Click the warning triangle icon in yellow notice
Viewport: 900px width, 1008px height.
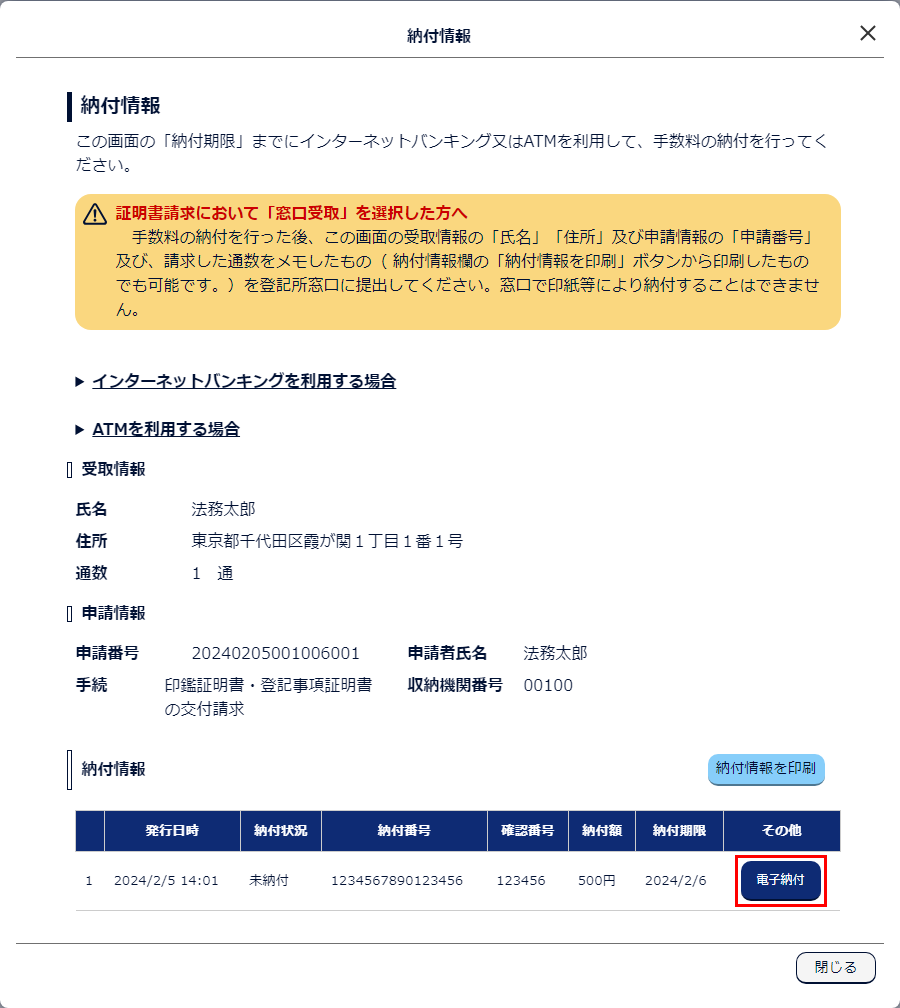[95, 214]
